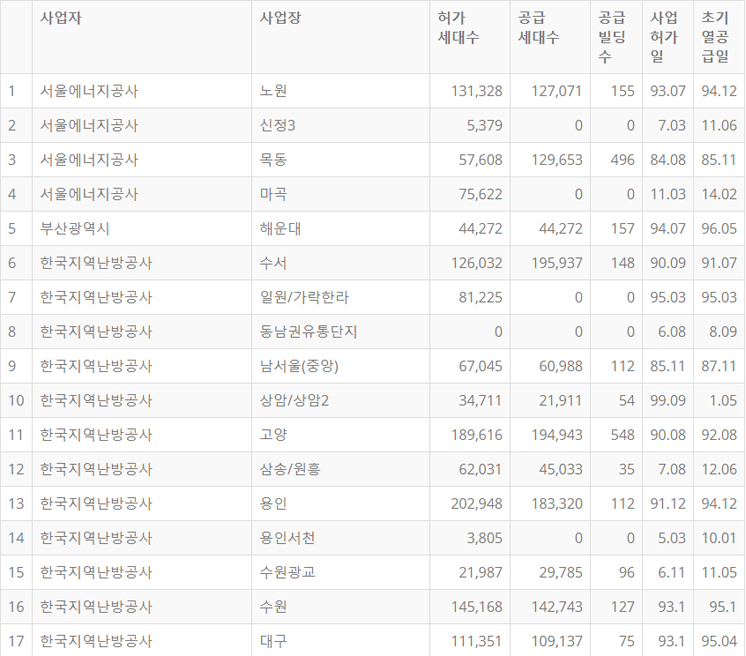This screenshot has height=656, width=746.
Task: Click the 공급 세대수 column header
Action: click(539, 28)
